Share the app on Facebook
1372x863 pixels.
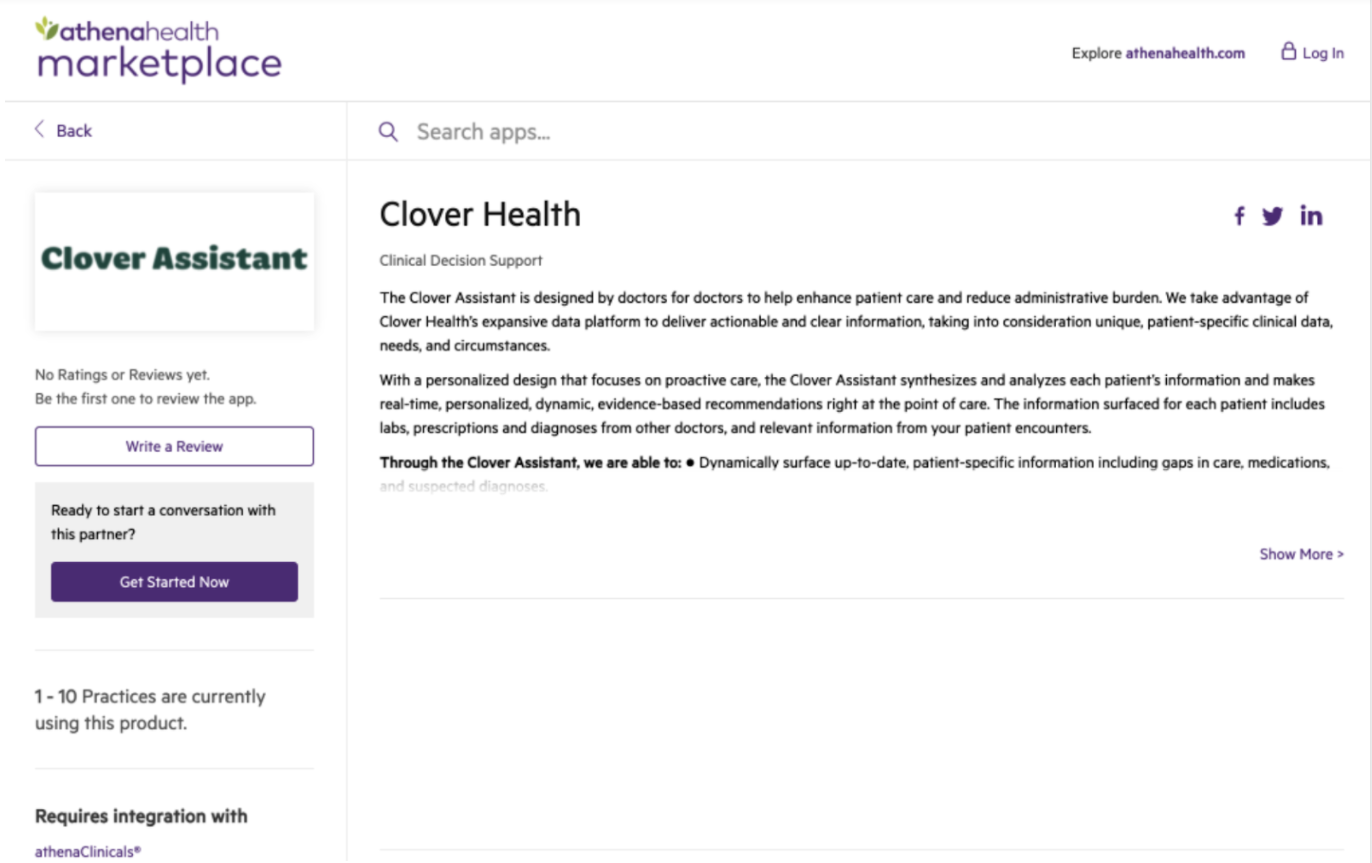[x=1239, y=215]
